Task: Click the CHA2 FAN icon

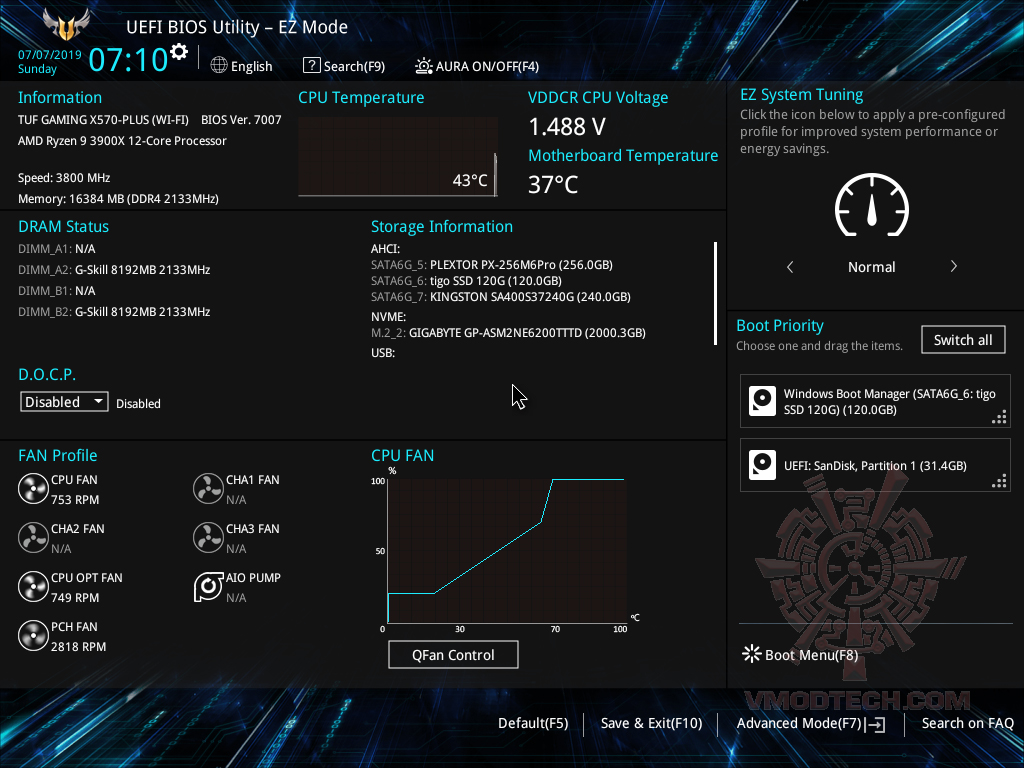Action: tap(33, 537)
